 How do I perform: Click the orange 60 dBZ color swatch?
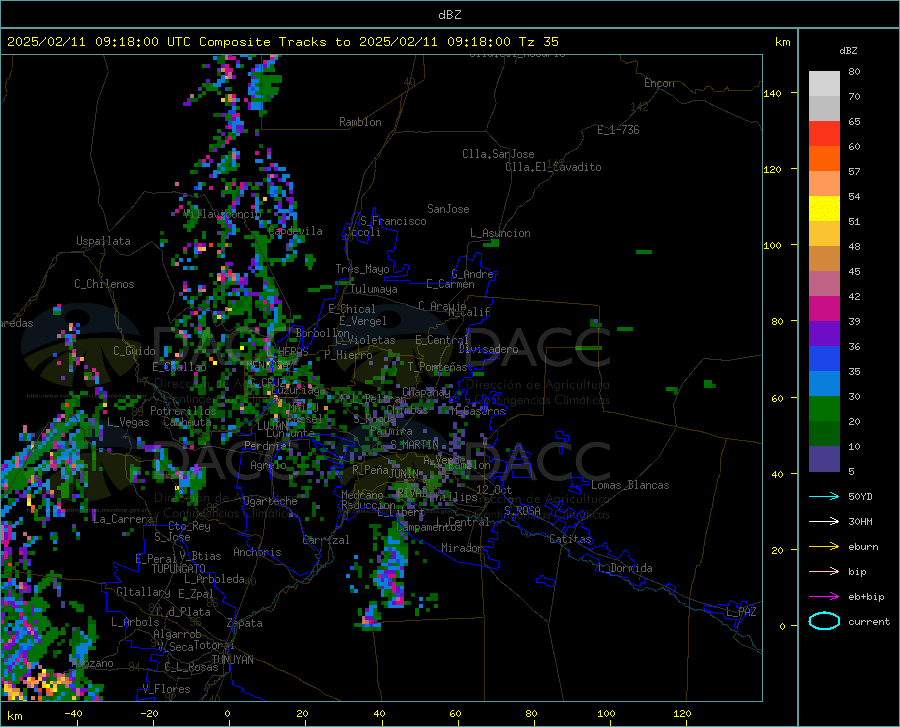824,158
